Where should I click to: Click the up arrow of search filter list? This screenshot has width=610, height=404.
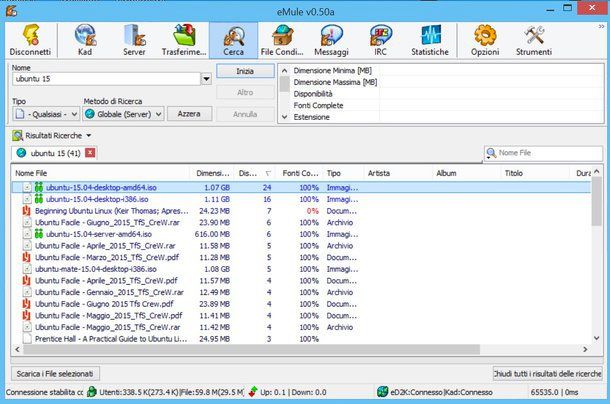coord(284,71)
